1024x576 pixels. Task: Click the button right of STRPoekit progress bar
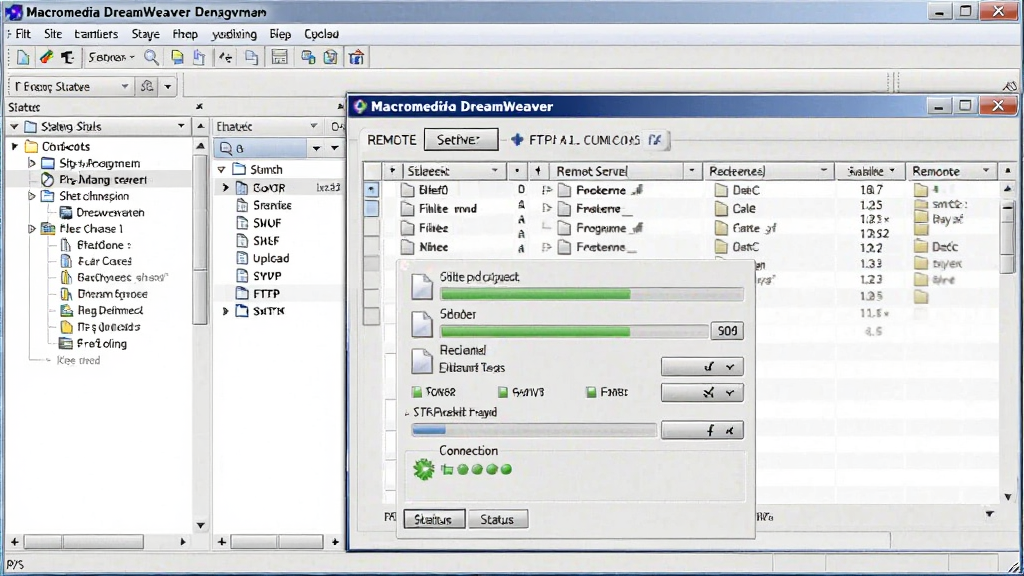702,430
